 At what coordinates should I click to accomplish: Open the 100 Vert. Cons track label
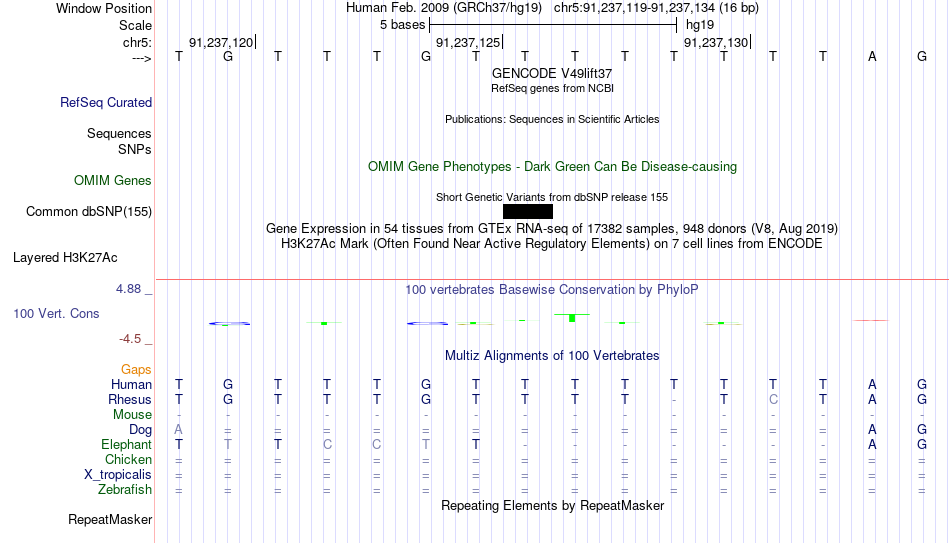pyautogui.click(x=56, y=313)
